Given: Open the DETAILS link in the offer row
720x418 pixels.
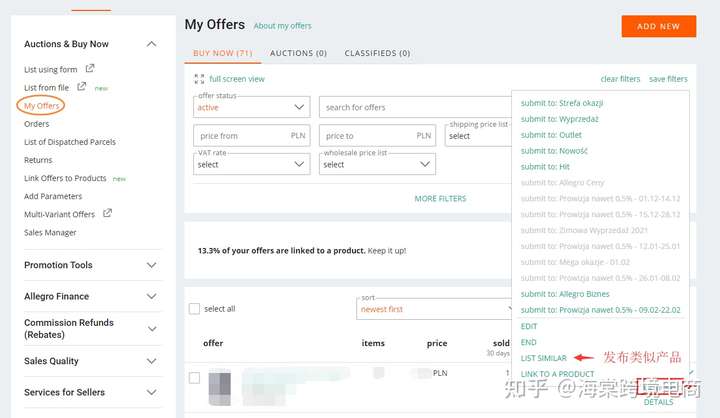Looking at the screenshot, I should [658, 402].
